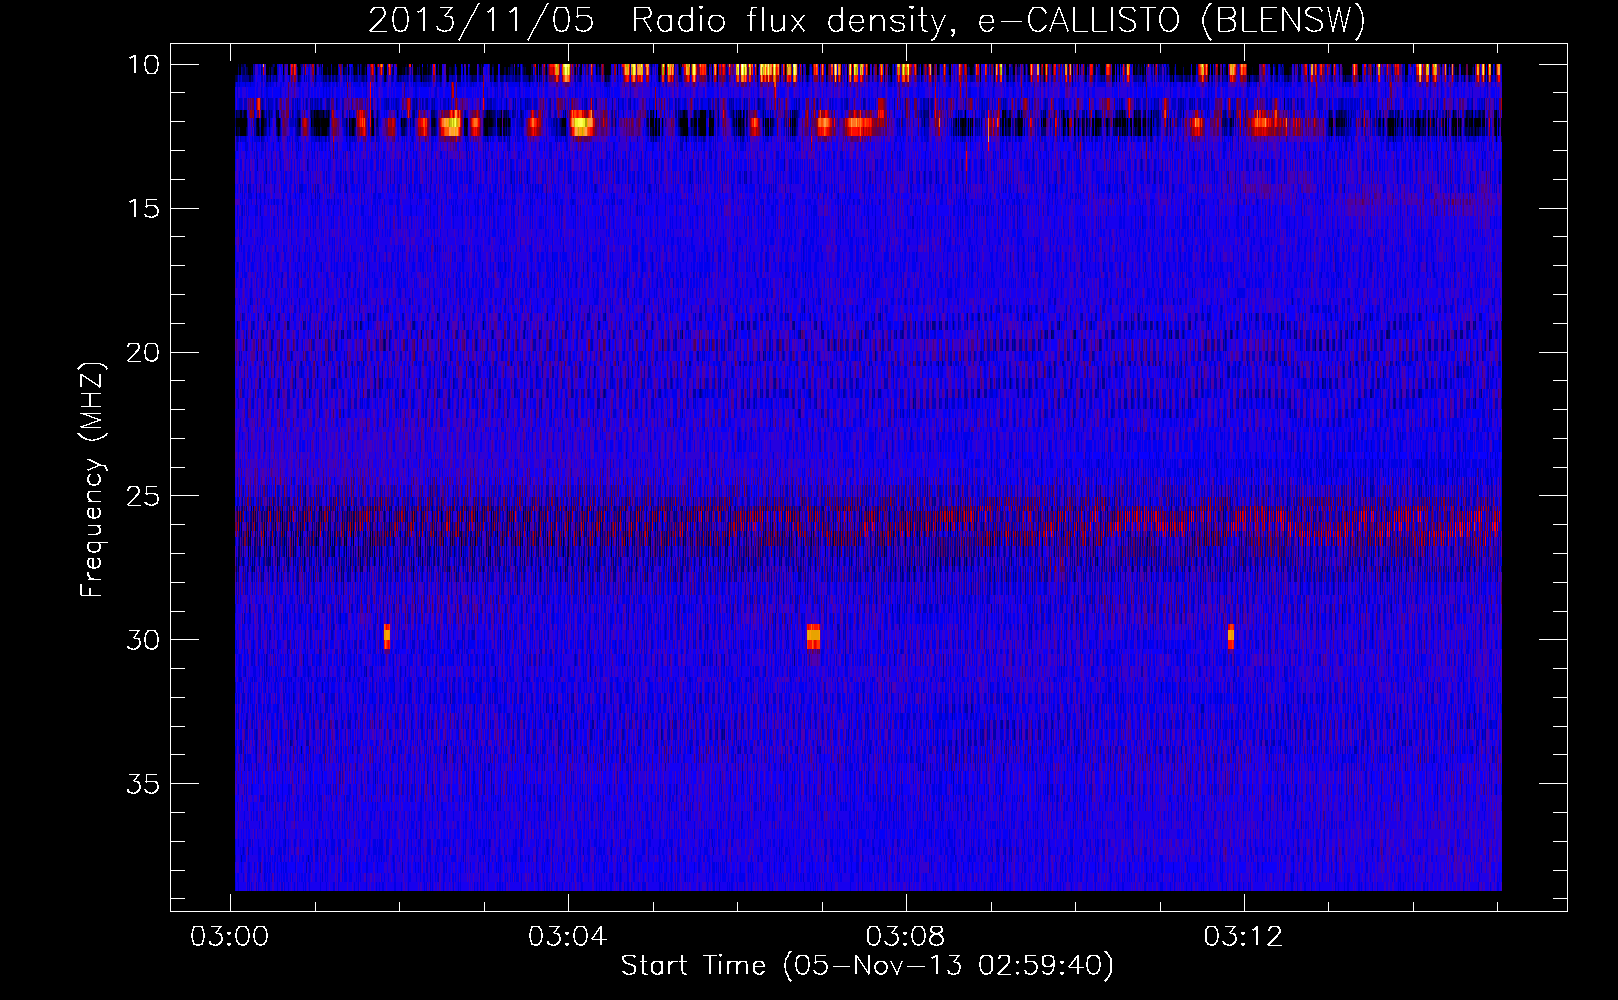Viewport: 1618px width, 1000px height.
Task: Click the 03:08 time tick label
Action: [x=905, y=937]
